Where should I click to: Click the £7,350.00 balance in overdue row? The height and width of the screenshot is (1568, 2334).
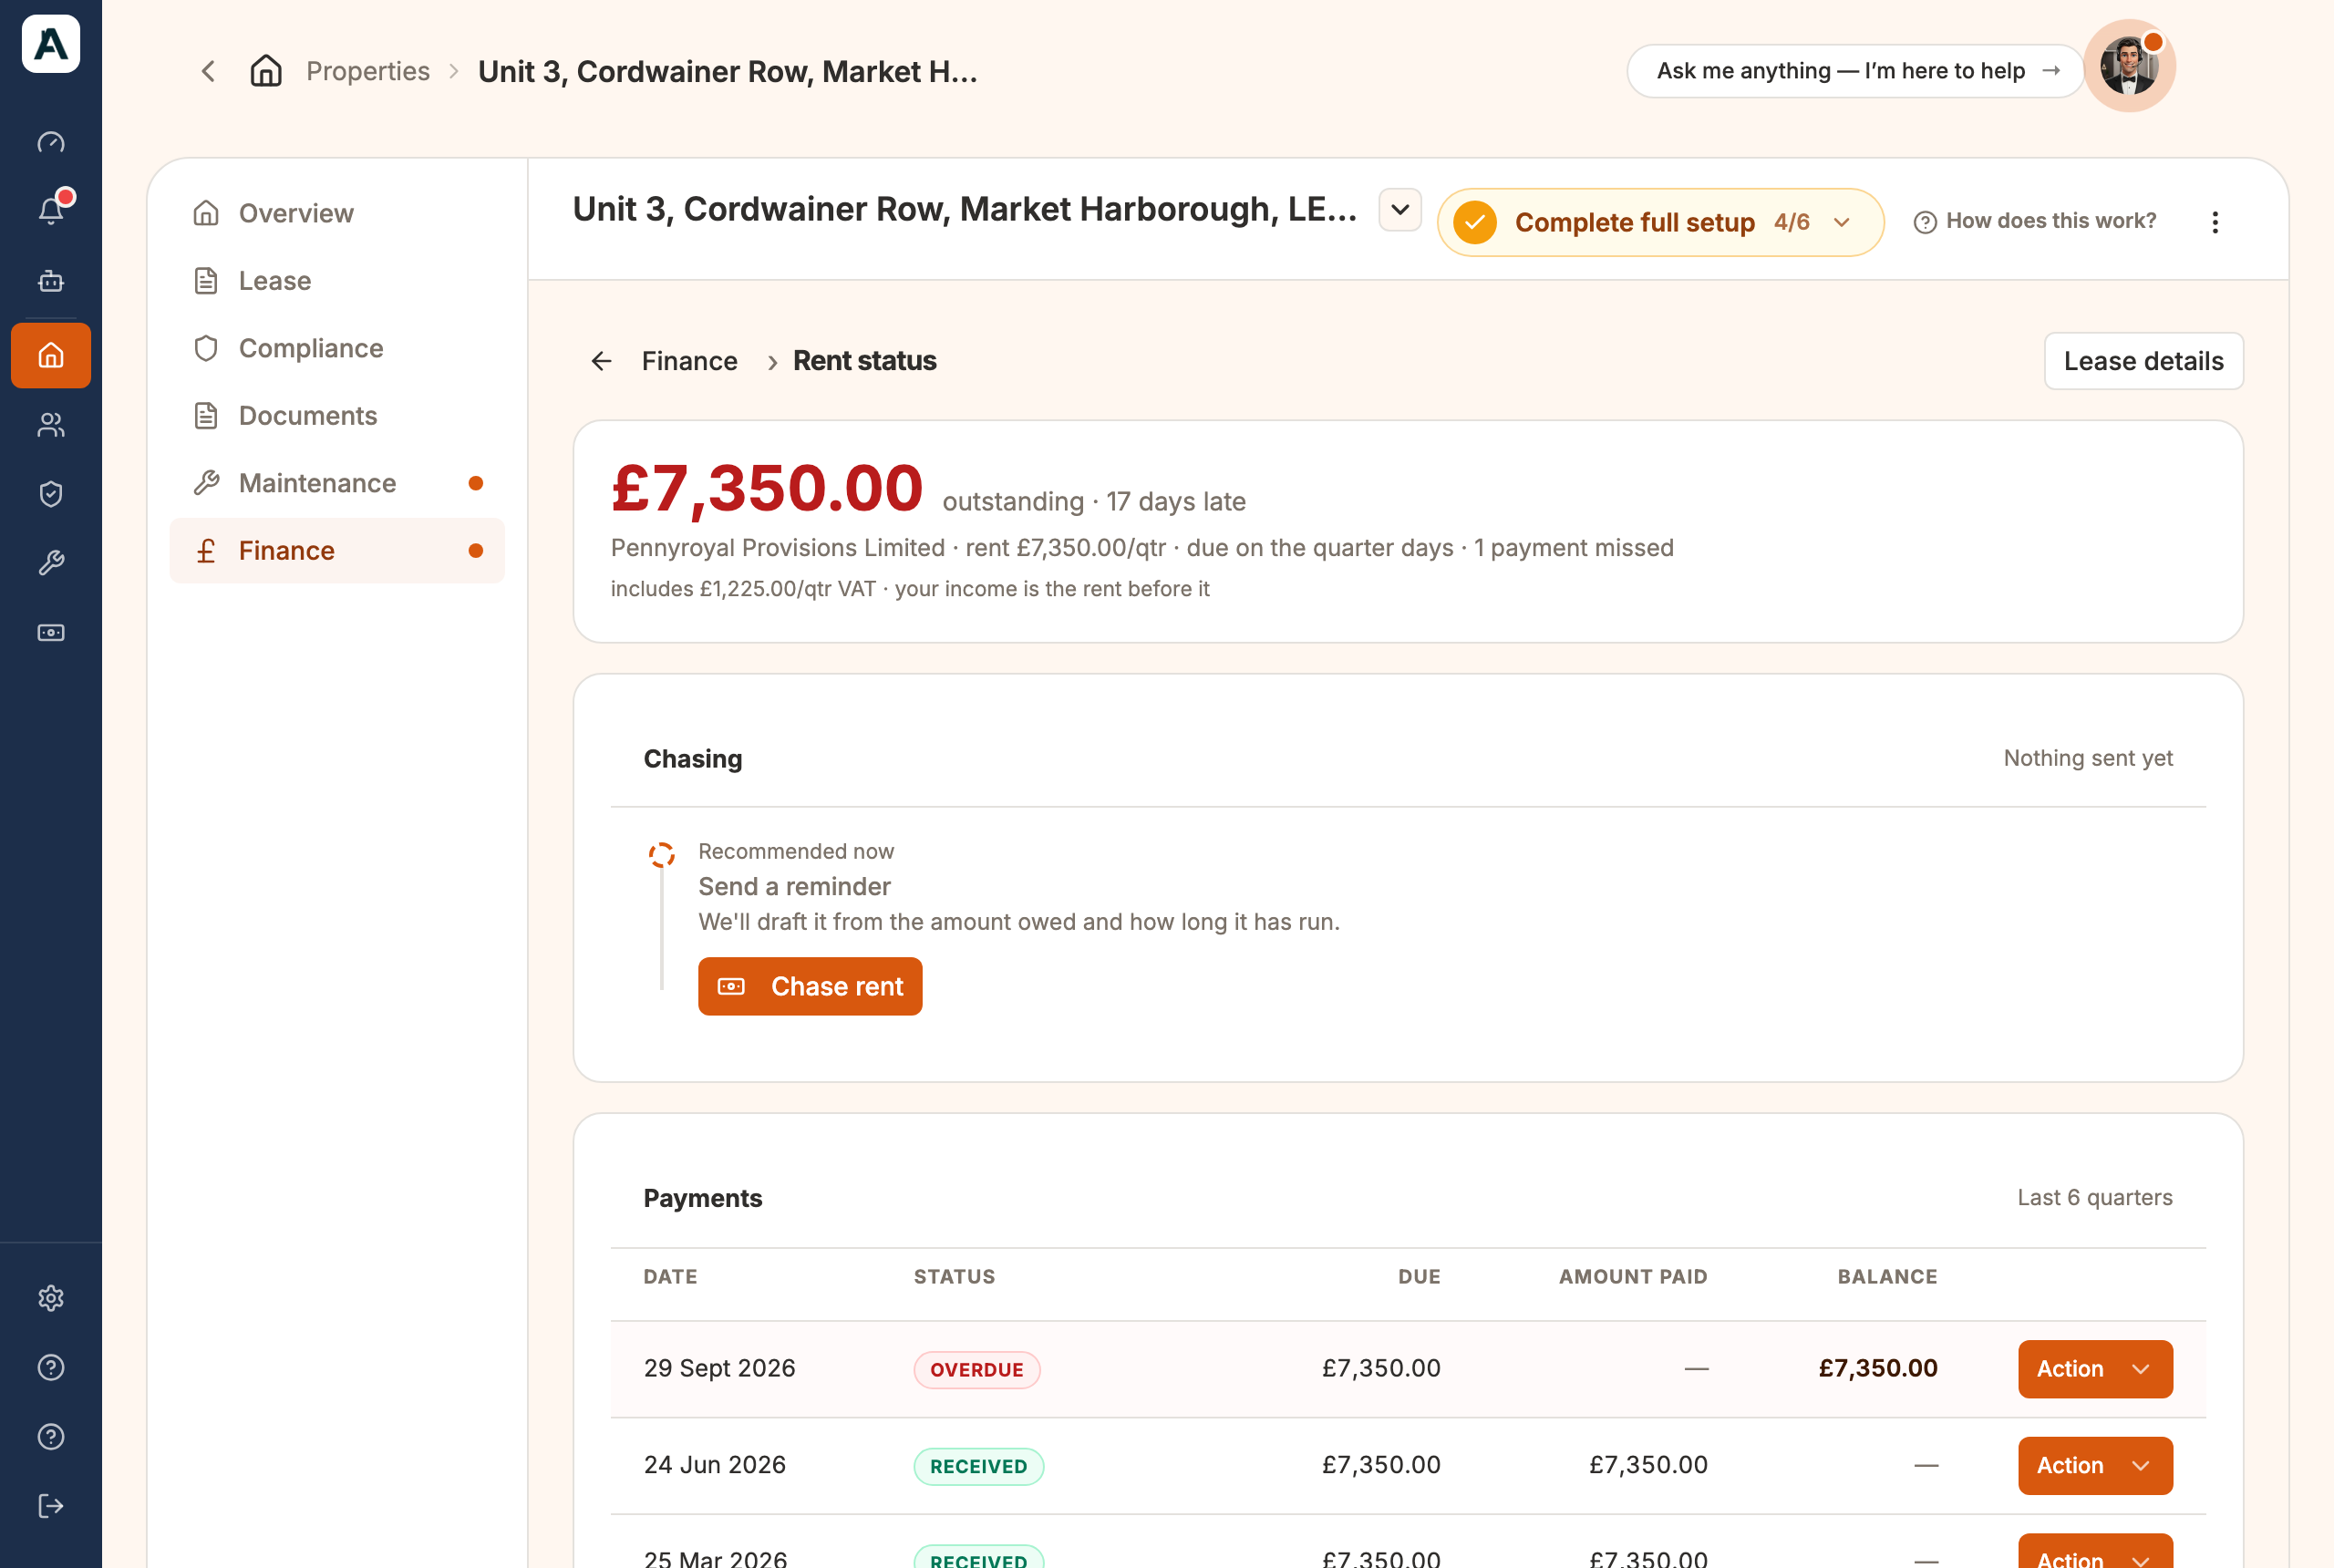(1877, 1368)
